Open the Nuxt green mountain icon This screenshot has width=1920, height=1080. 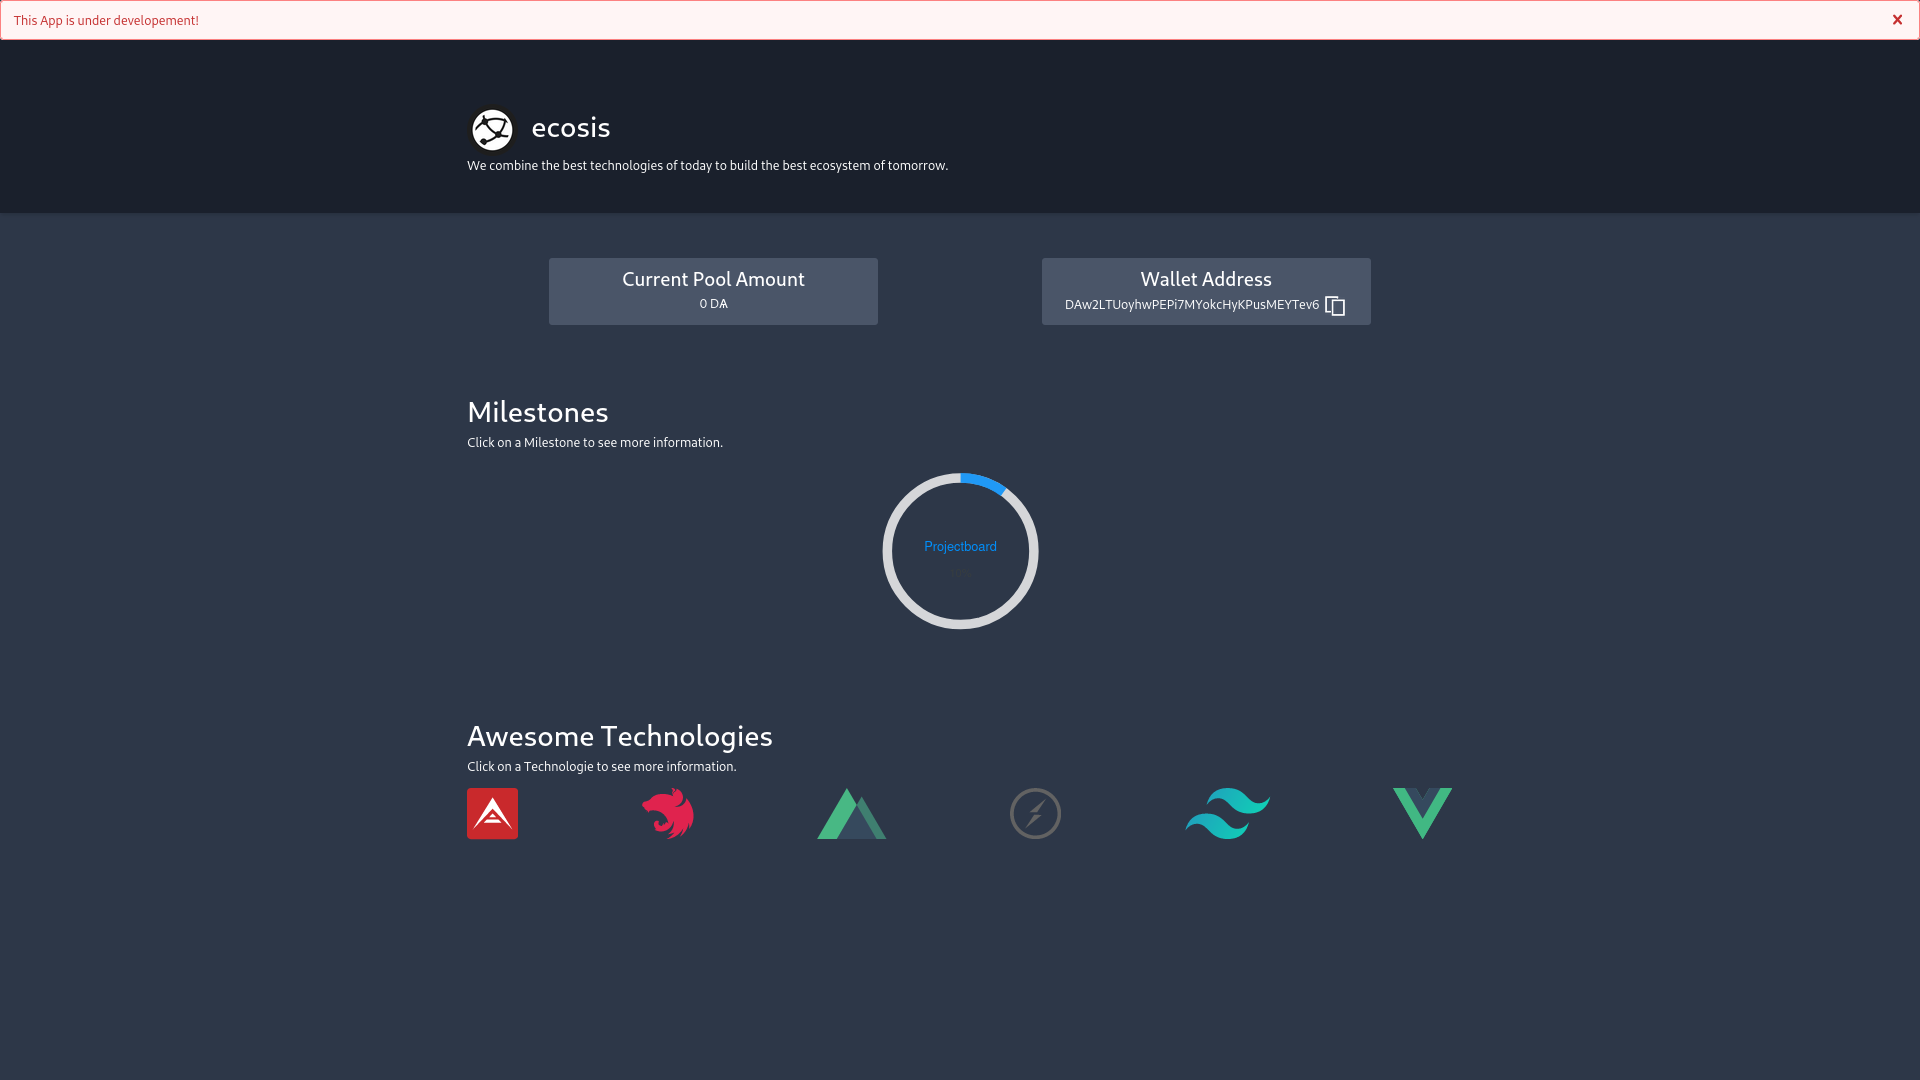click(851, 814)
